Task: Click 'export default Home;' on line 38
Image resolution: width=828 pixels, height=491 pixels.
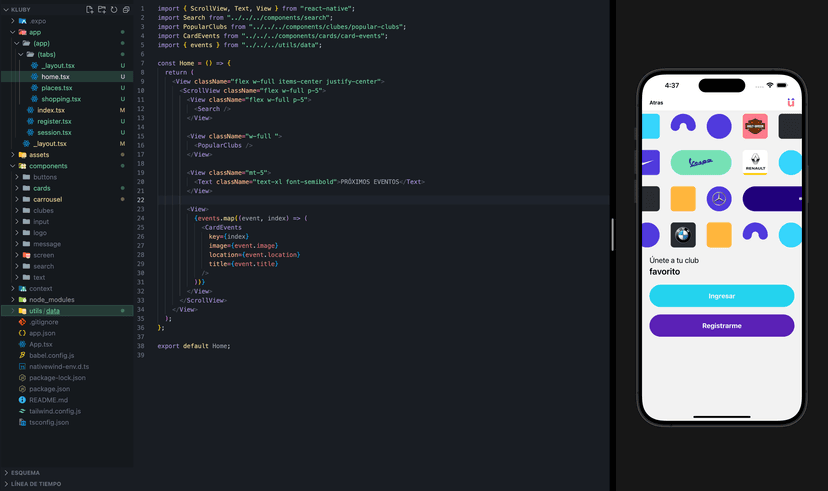Action: point(194,346)
